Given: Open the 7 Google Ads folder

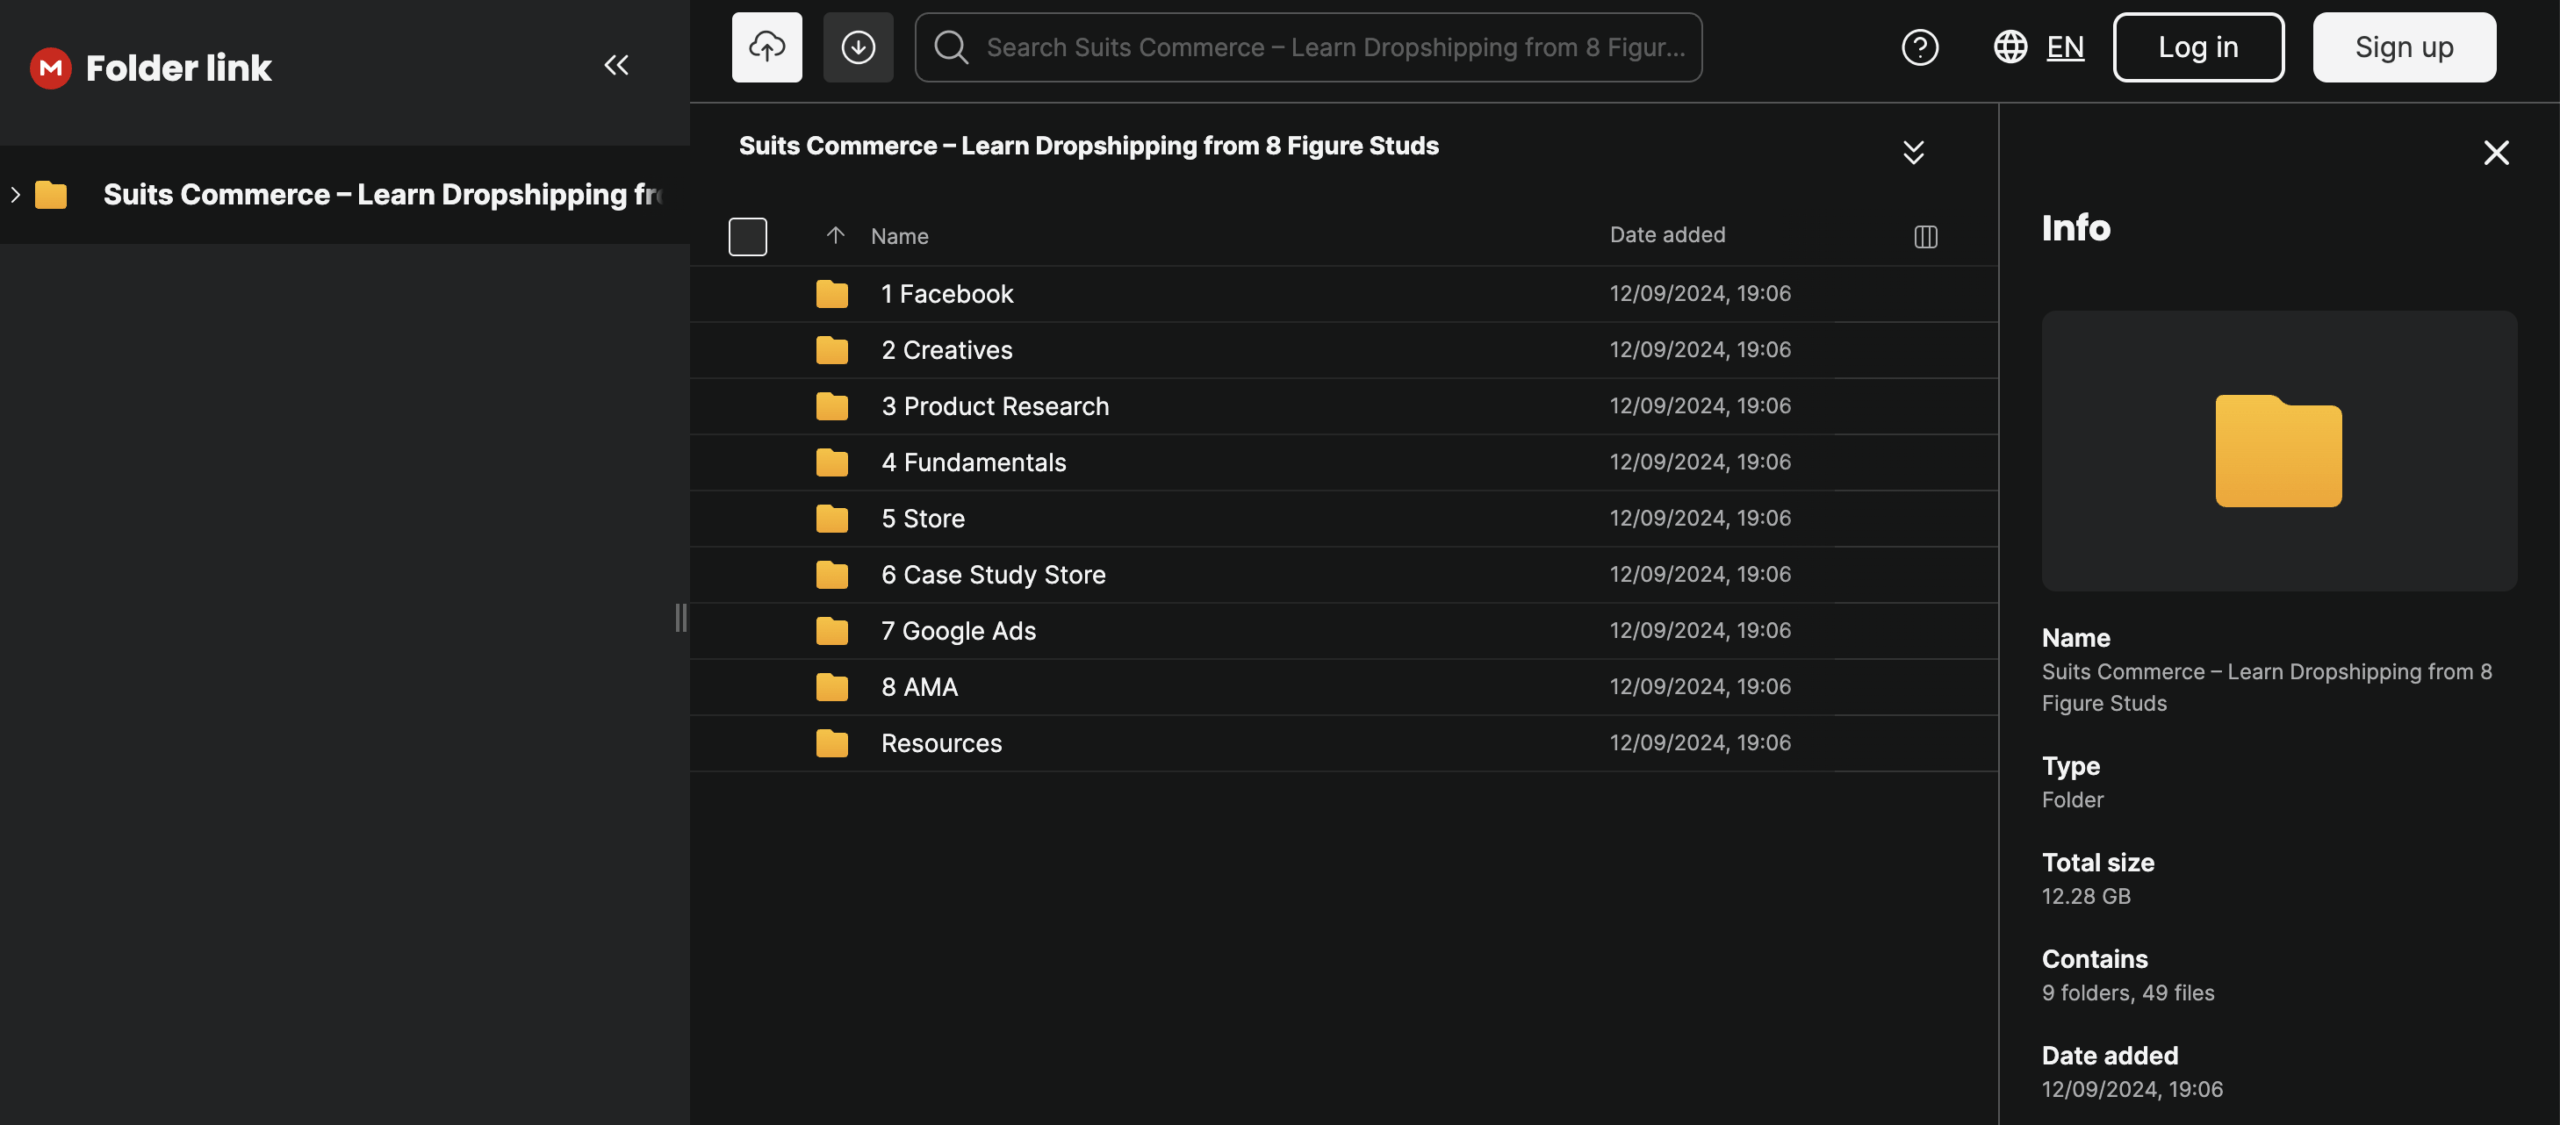Looking at the screenshot, I should [958, 631].
